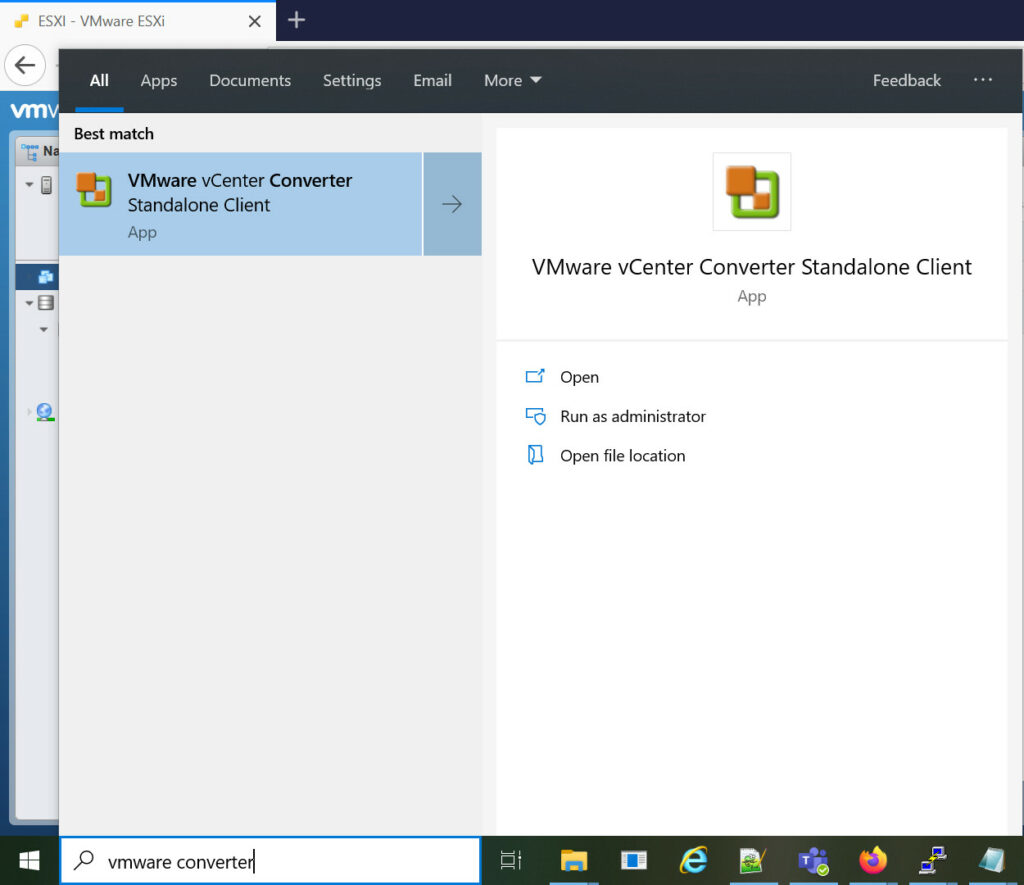Collapse the Storage tree node in ESXi navigator
The height and width of the screenshot is (885, 1024).
coord(29,303)
